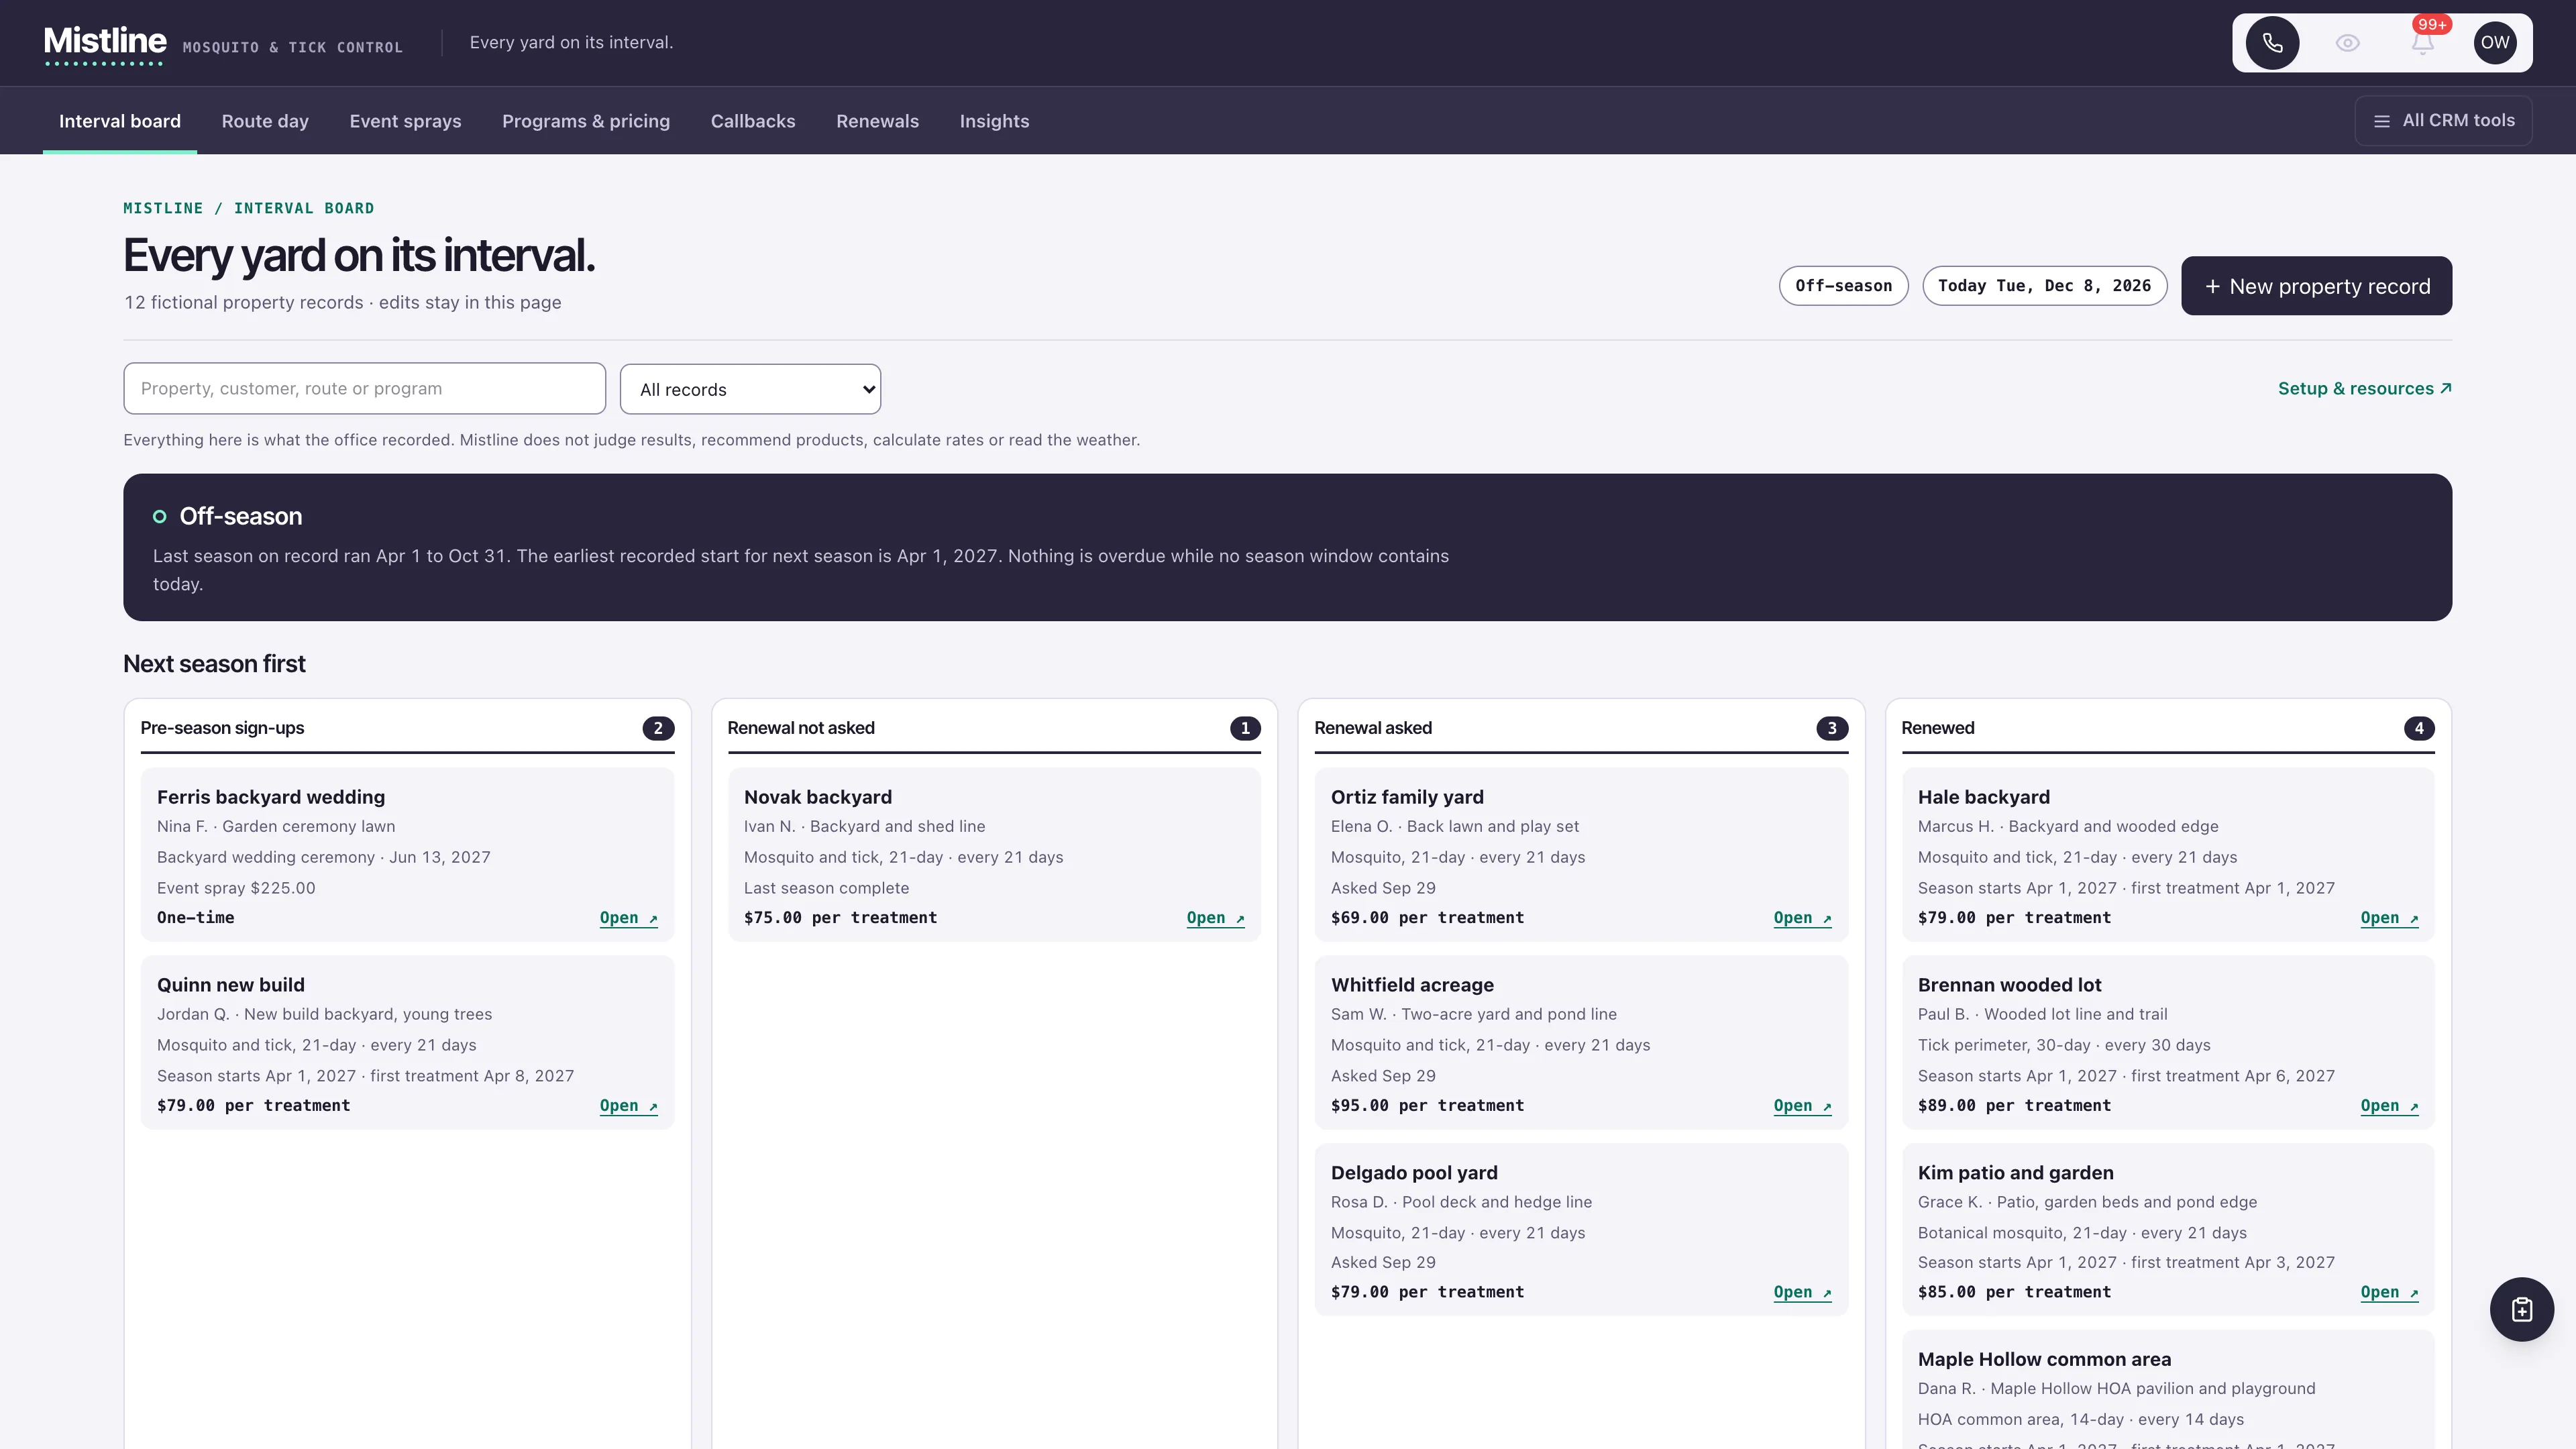
Task: Go to the Callbacks tab
Action: 753,121
